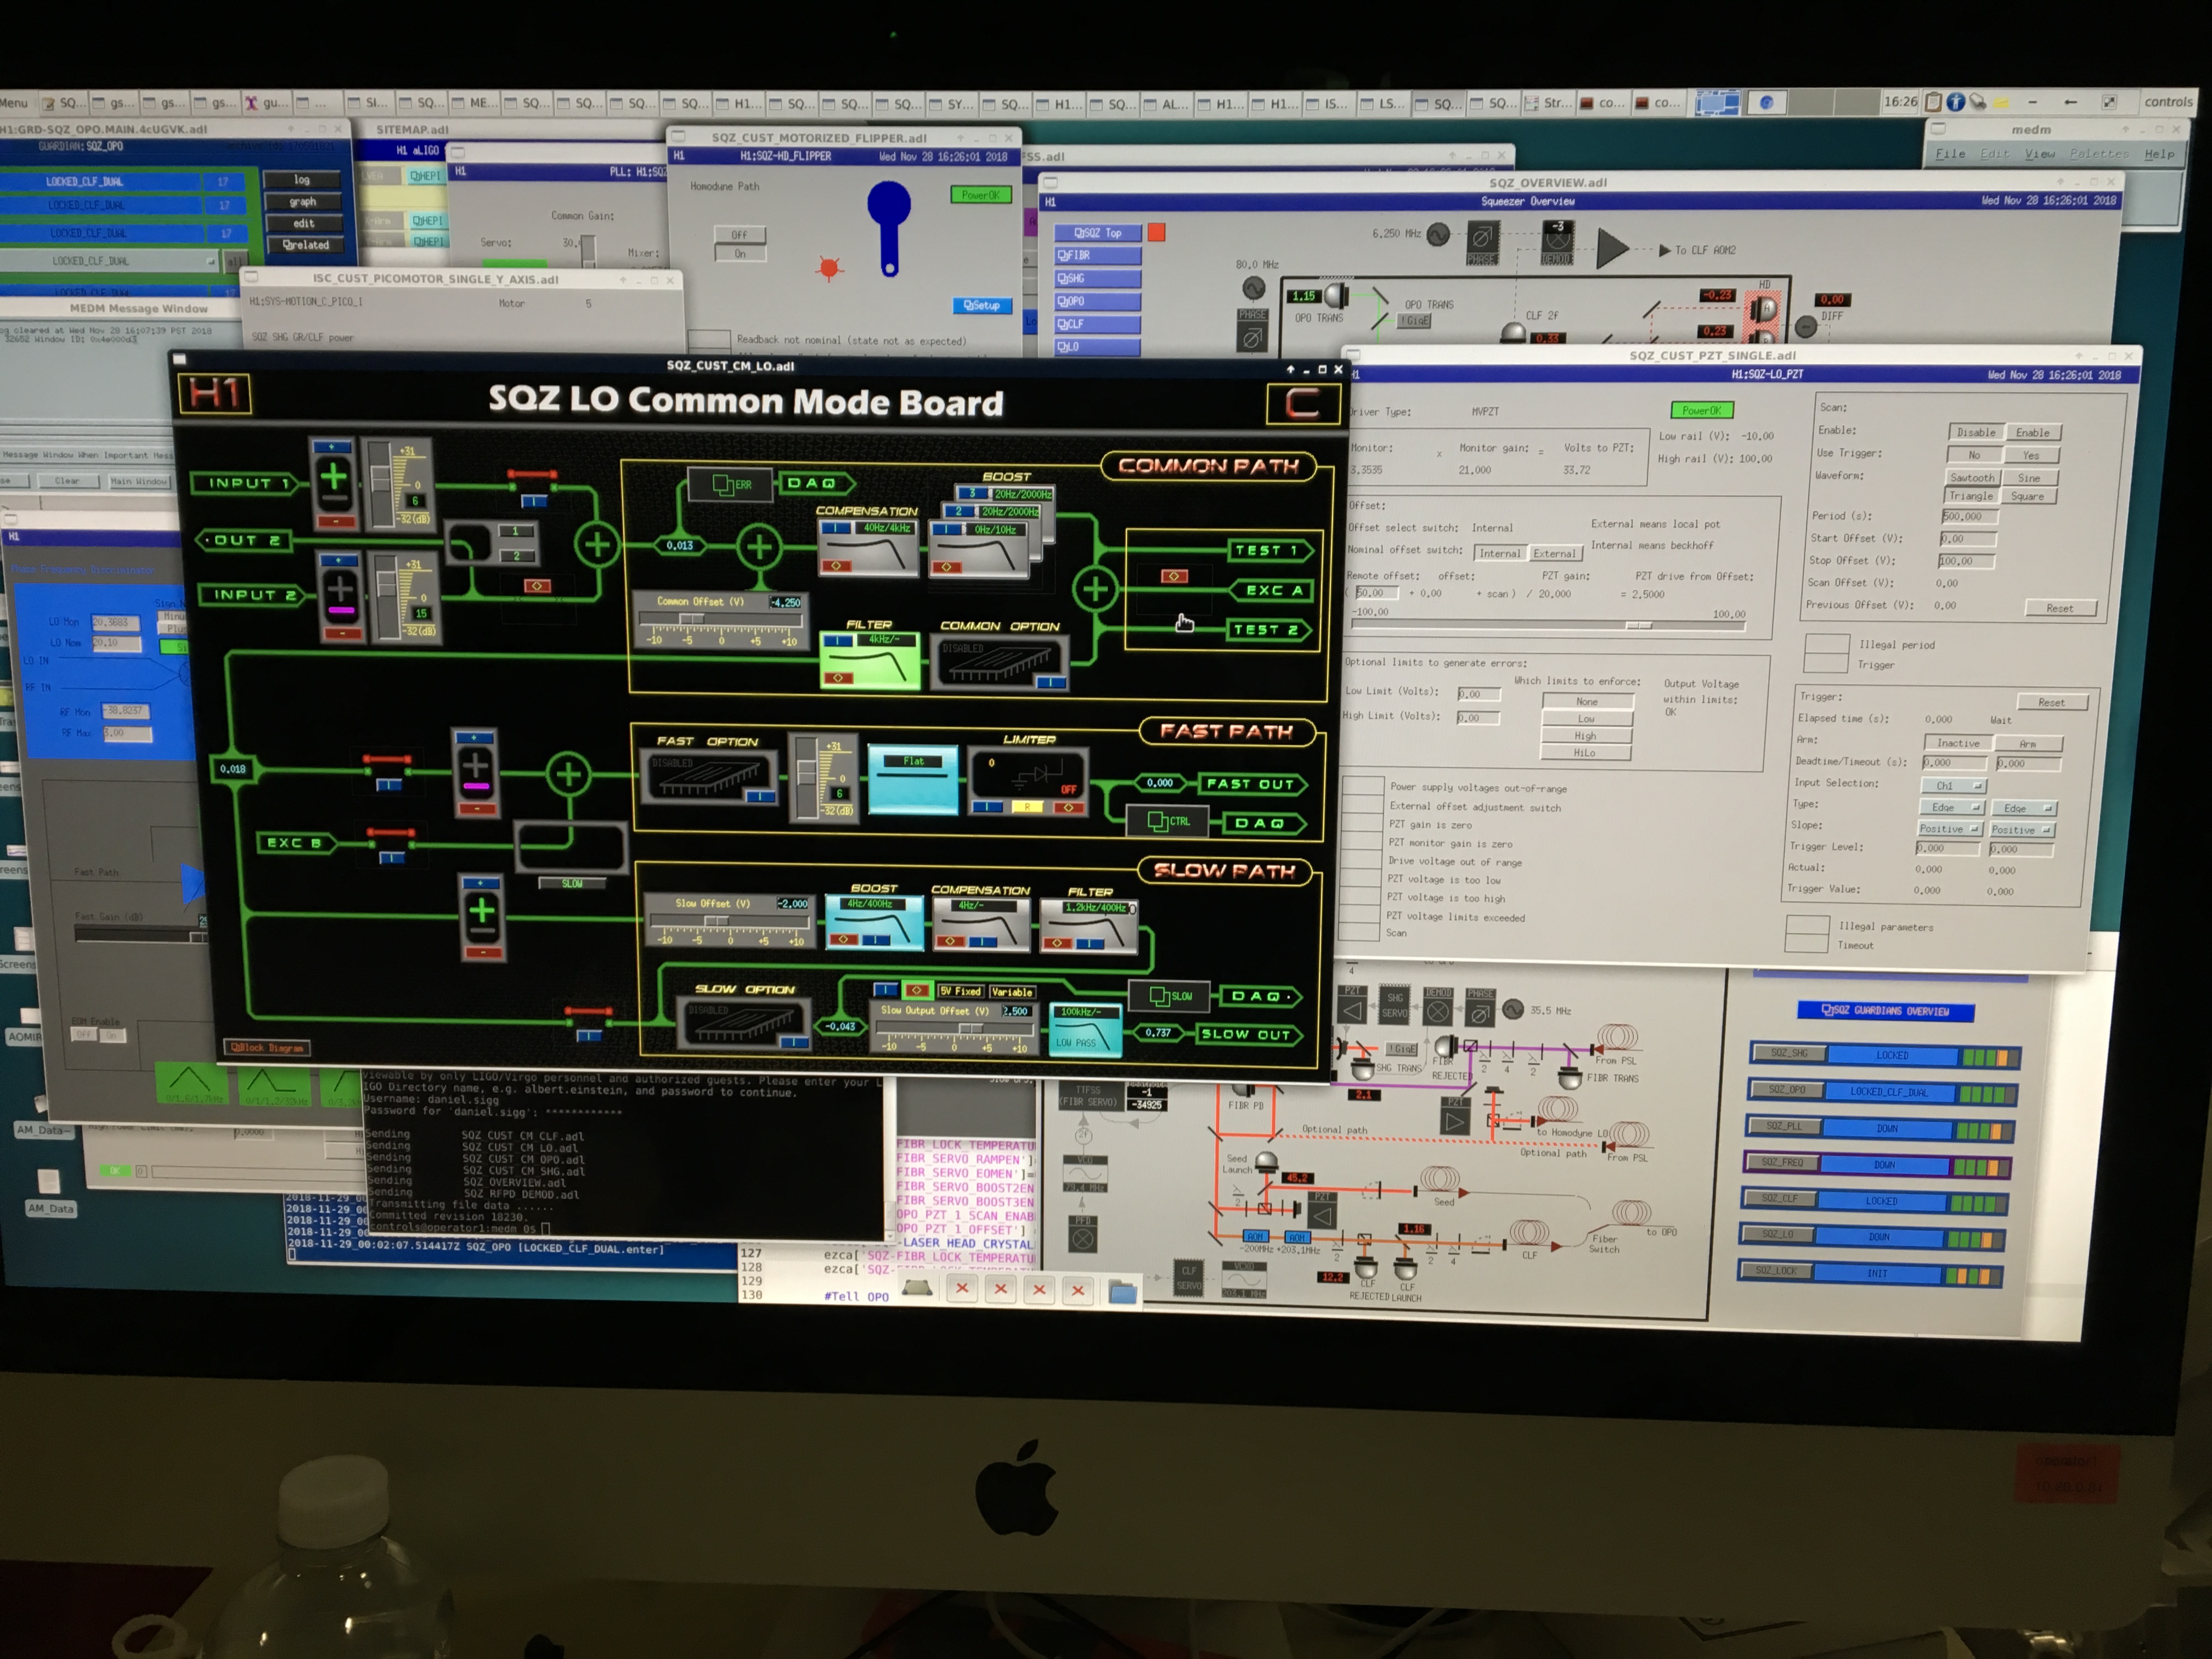This screenshot has width=2212, height=1659.
Task: Select the Sine waveform option
Action: click(x=2029, y=478)
